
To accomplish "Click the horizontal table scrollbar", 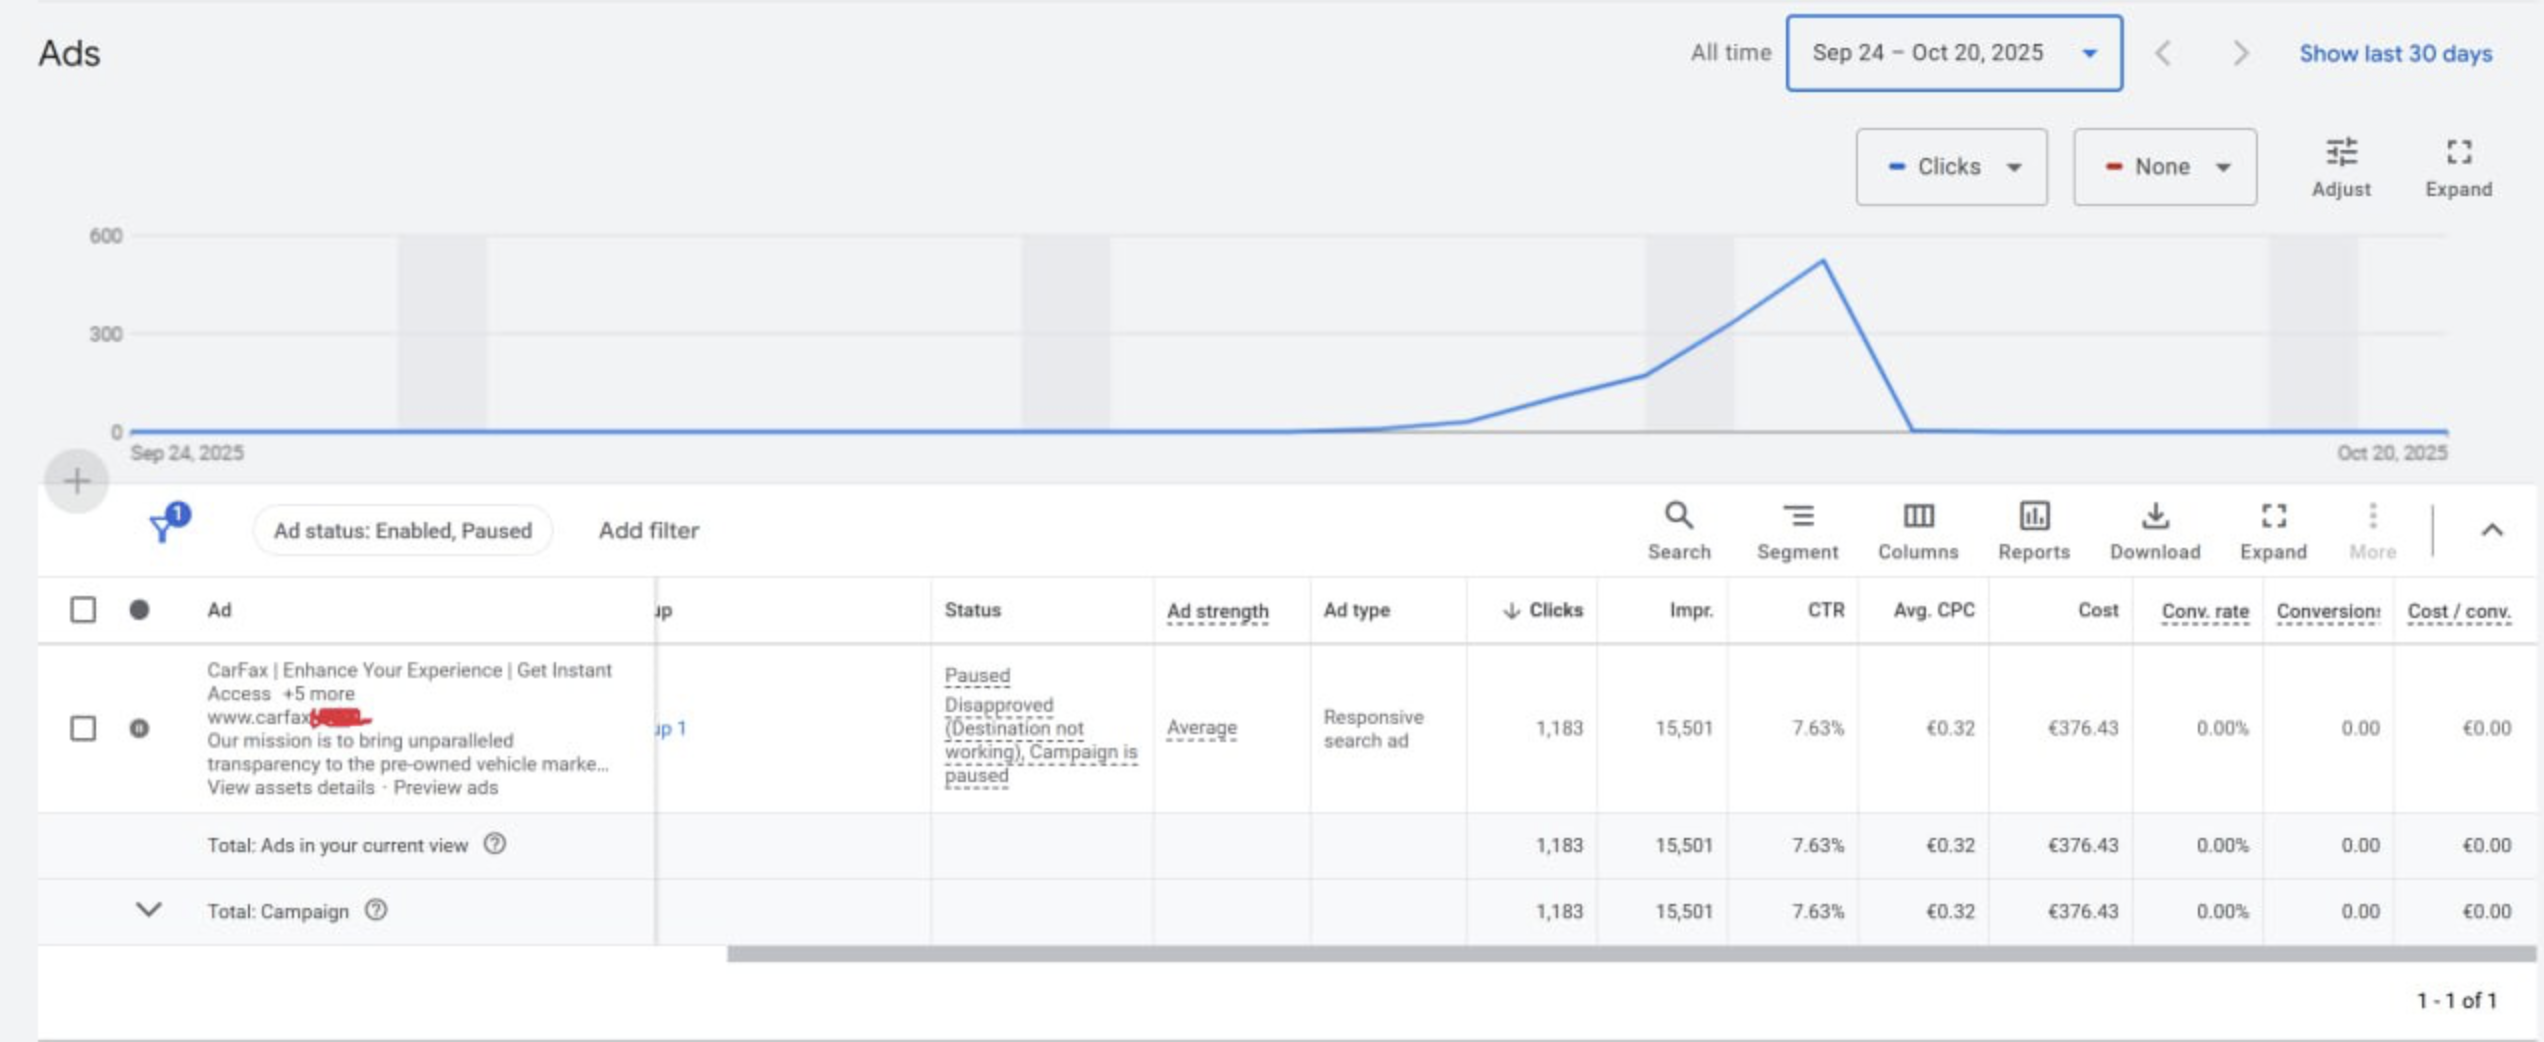I will point(1630,954).
